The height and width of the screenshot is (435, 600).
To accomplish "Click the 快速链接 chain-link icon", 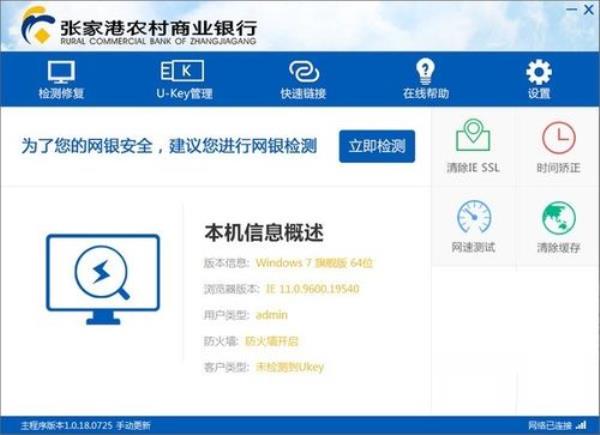I will pos(303,78).
